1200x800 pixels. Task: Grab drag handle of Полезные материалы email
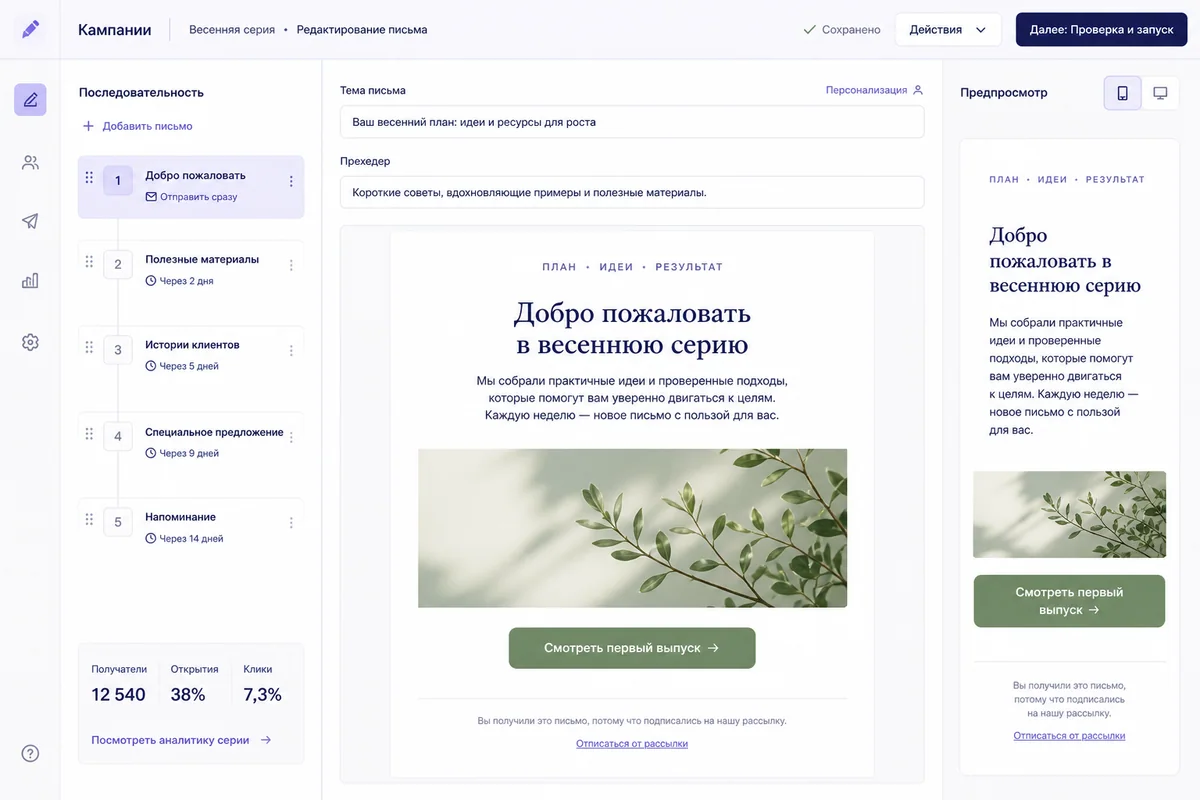click(x=89, y=262)
